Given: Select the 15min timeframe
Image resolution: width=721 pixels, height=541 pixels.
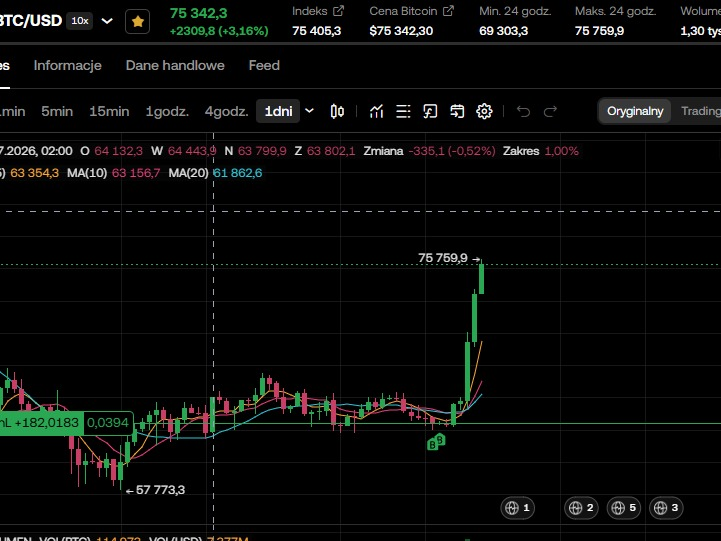Looking at the screenshot, I should 109,111.
